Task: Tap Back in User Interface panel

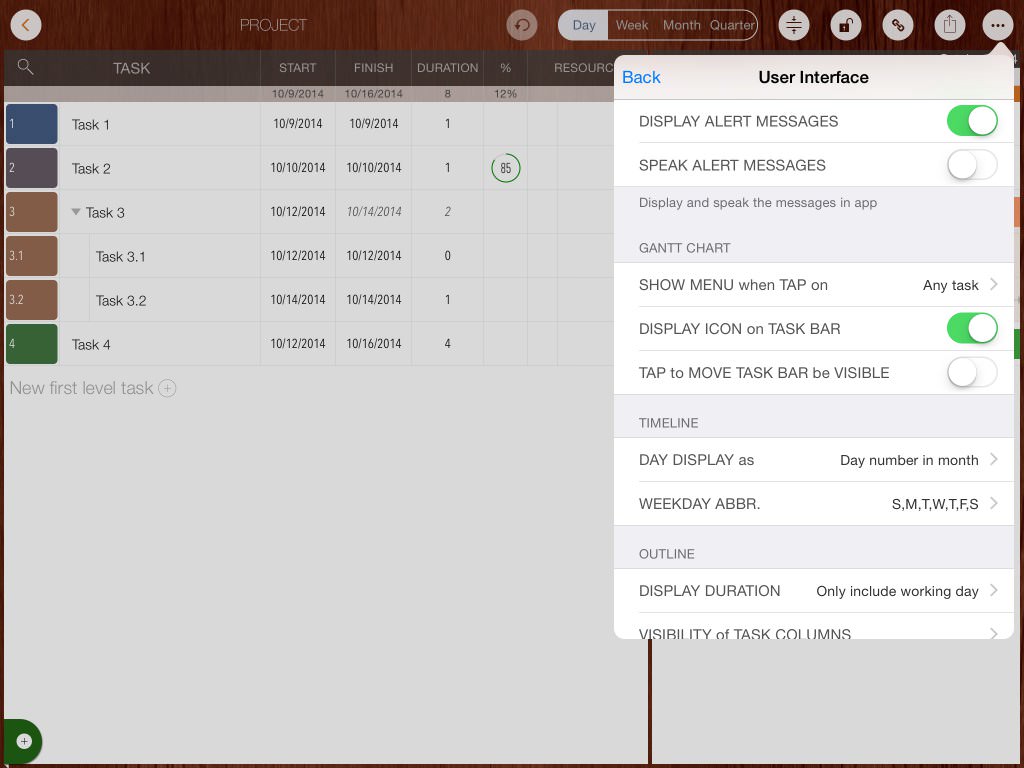Action: (x=641, y=77)
